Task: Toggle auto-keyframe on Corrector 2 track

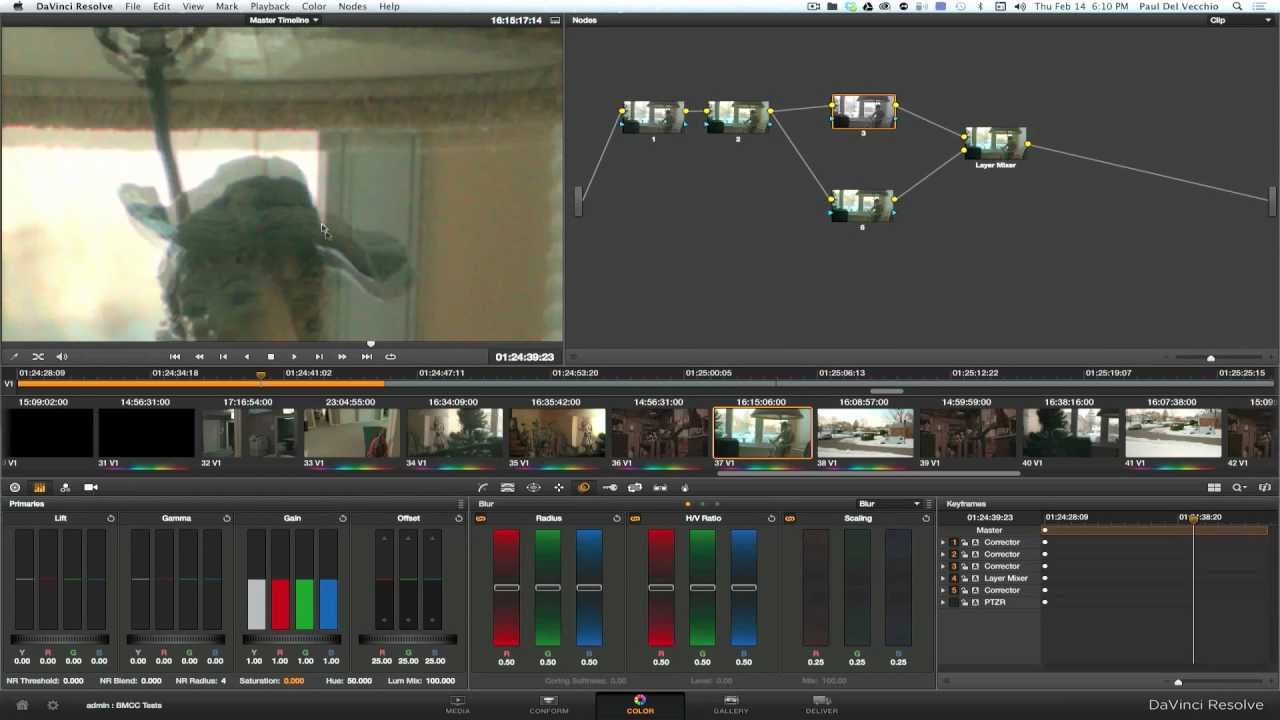Action: 976,554
